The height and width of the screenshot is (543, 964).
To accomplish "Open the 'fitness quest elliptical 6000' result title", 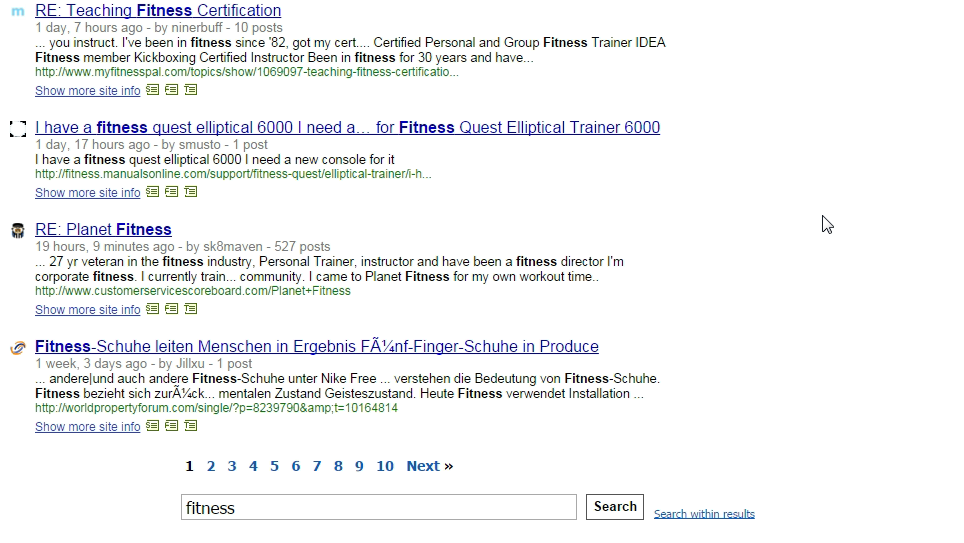I will click(347, 127).
